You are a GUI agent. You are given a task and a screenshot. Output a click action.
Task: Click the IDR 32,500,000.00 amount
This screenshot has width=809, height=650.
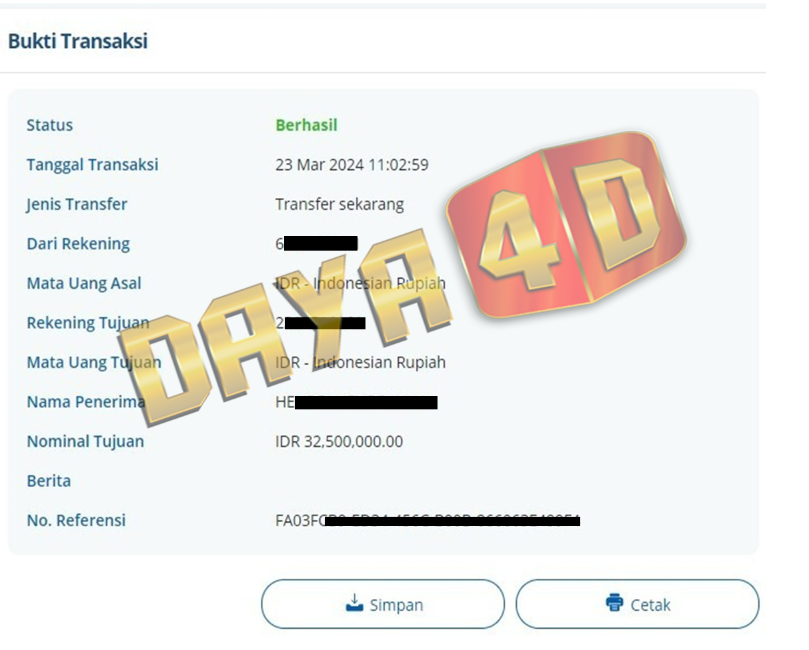[x=339, y=442]
